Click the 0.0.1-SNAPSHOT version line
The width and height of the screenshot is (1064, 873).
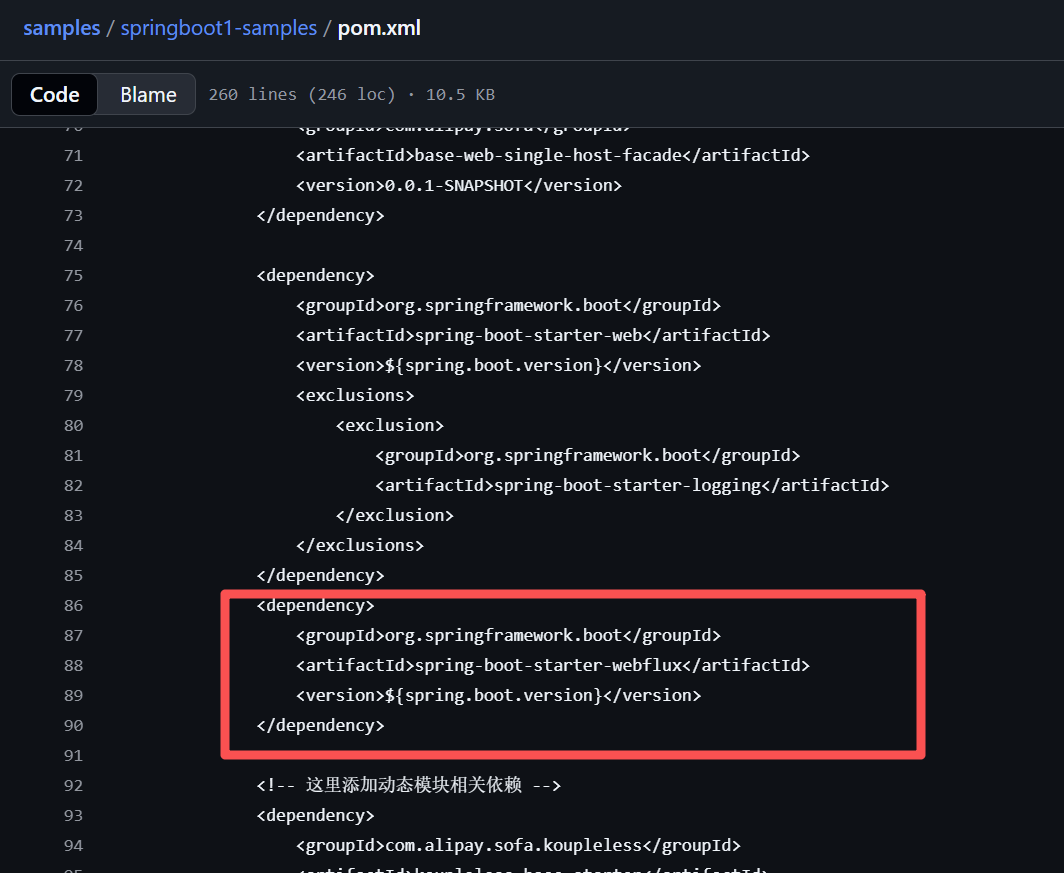click(x=459, y=185)
